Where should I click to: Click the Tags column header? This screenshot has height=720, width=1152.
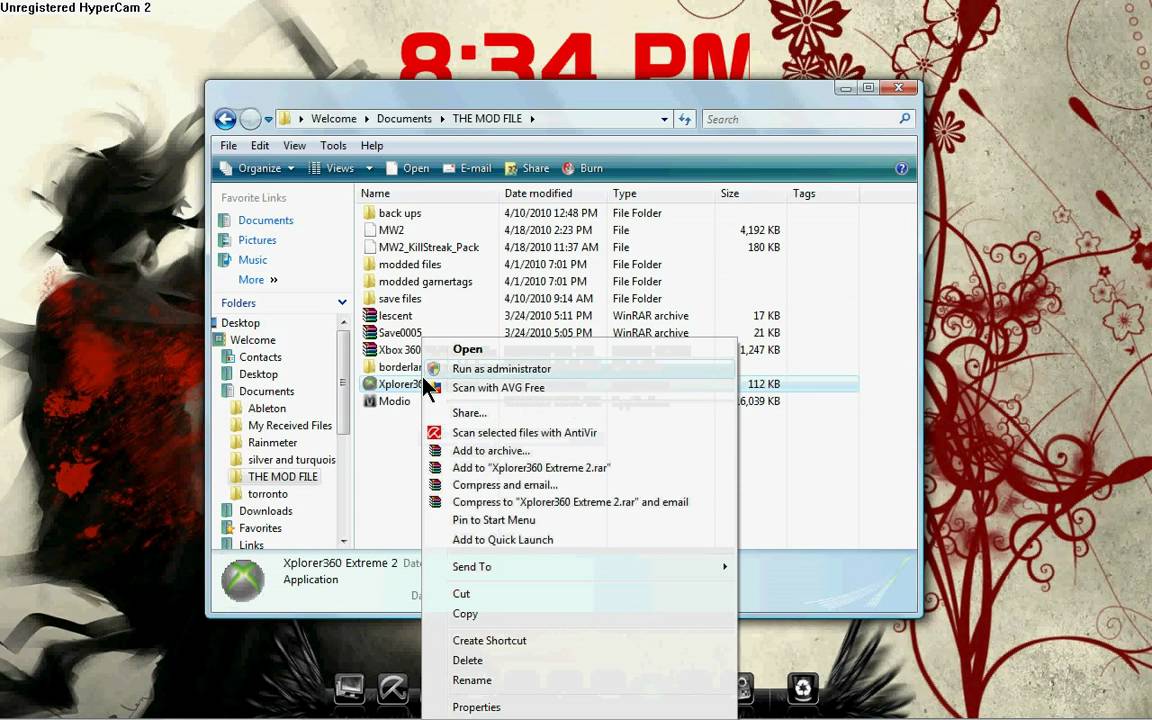tap(823, 193)
